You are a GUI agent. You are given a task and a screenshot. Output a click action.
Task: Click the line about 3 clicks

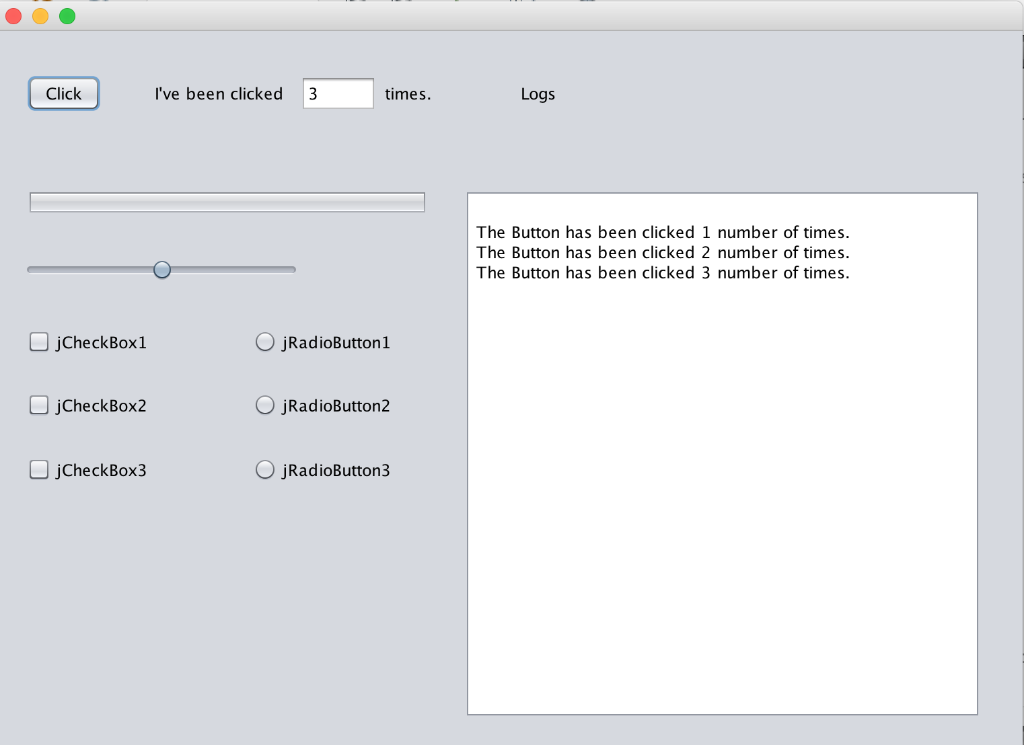663,272
